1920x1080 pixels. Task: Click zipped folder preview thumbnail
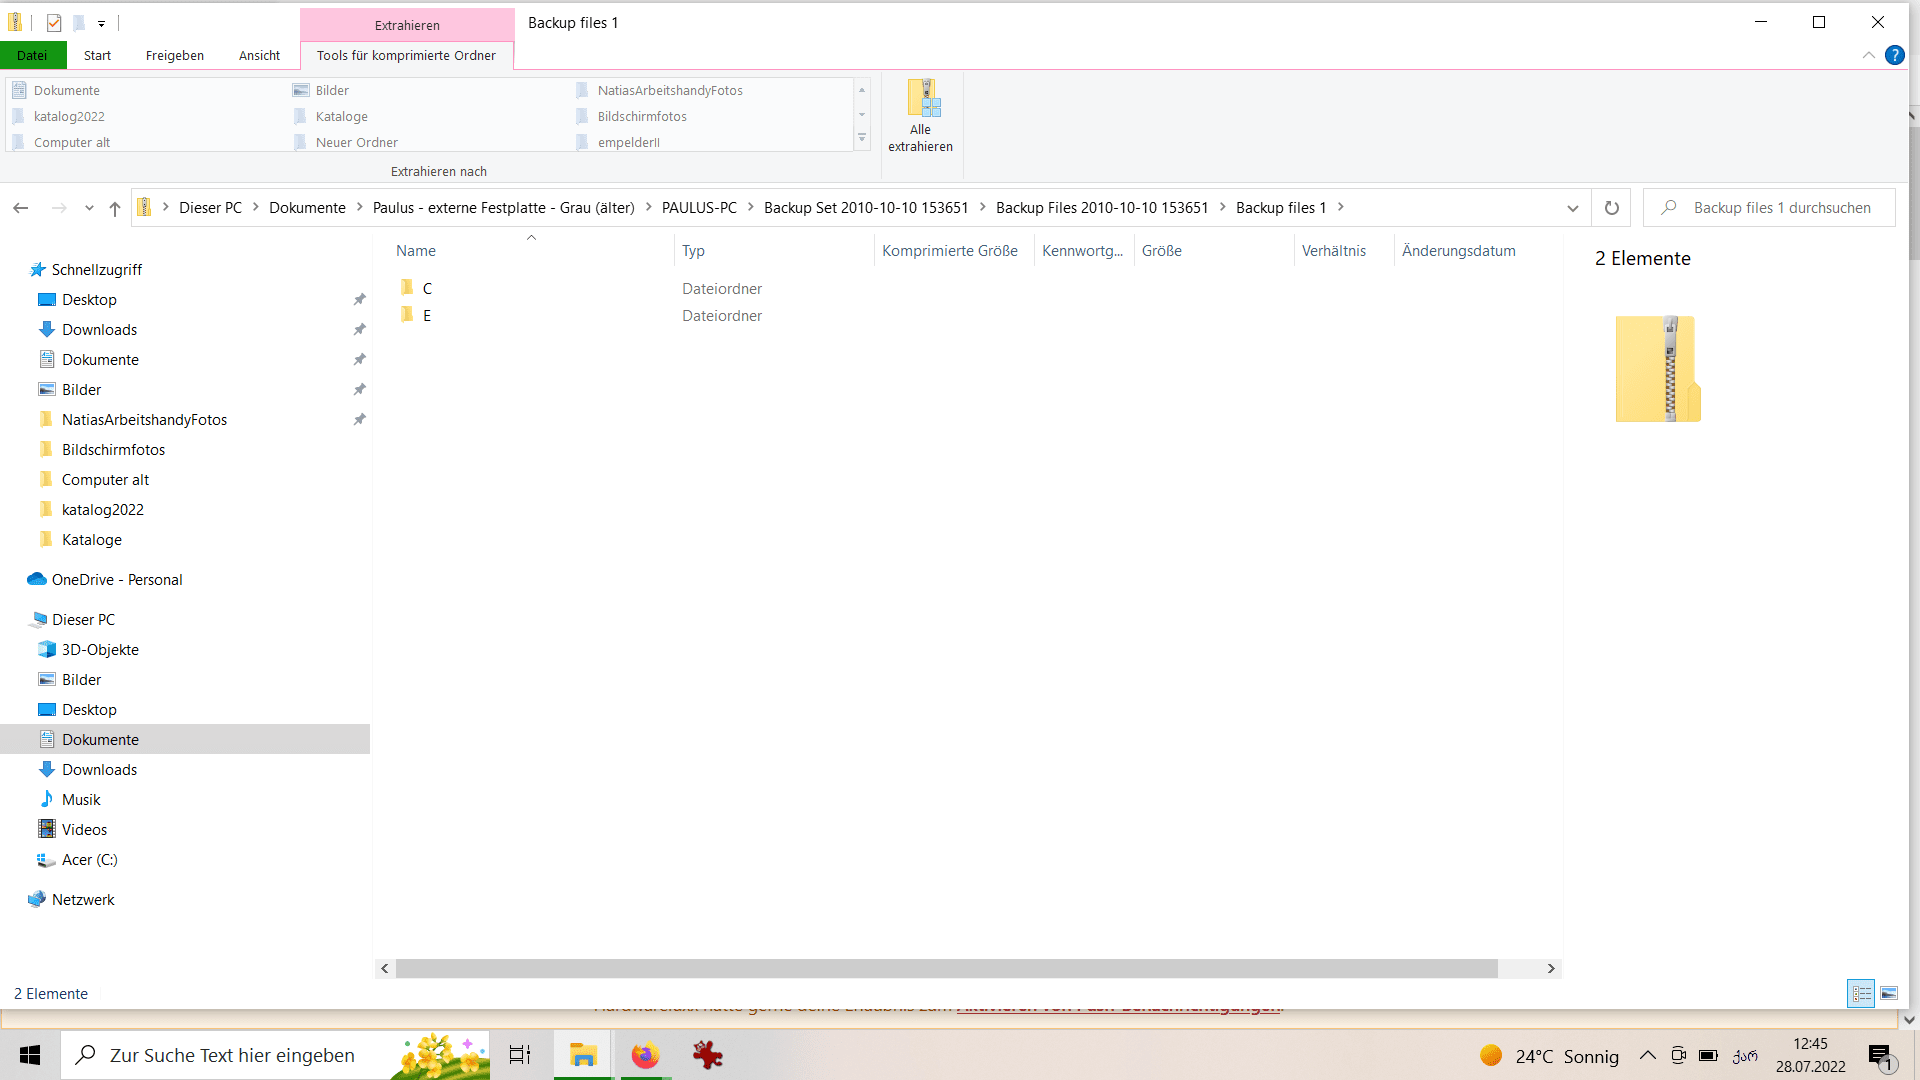1657,369
